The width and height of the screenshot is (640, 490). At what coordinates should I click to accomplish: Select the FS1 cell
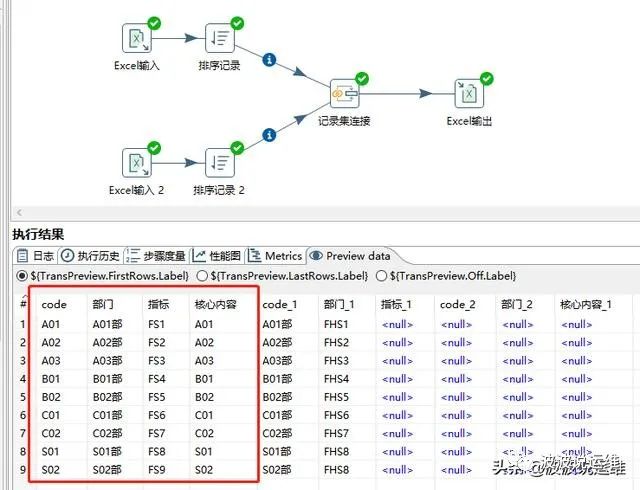[156, 324]
